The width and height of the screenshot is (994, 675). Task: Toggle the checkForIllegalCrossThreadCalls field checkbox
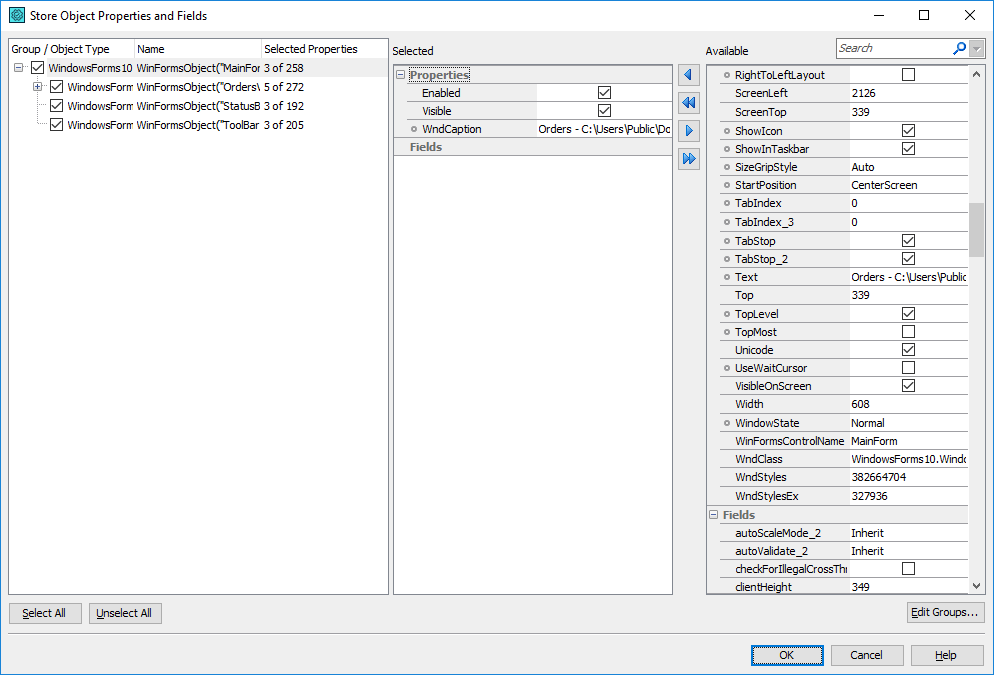[908, 569]
